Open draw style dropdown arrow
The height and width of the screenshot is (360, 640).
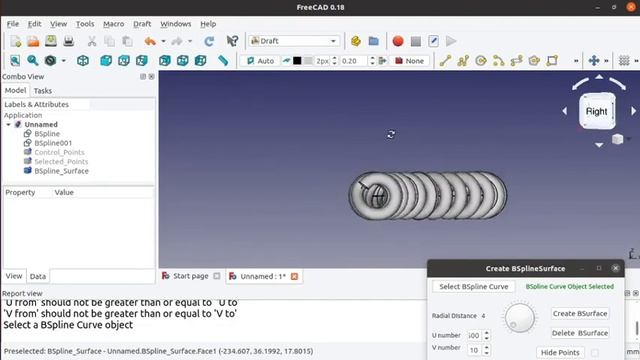coord(64,61)
